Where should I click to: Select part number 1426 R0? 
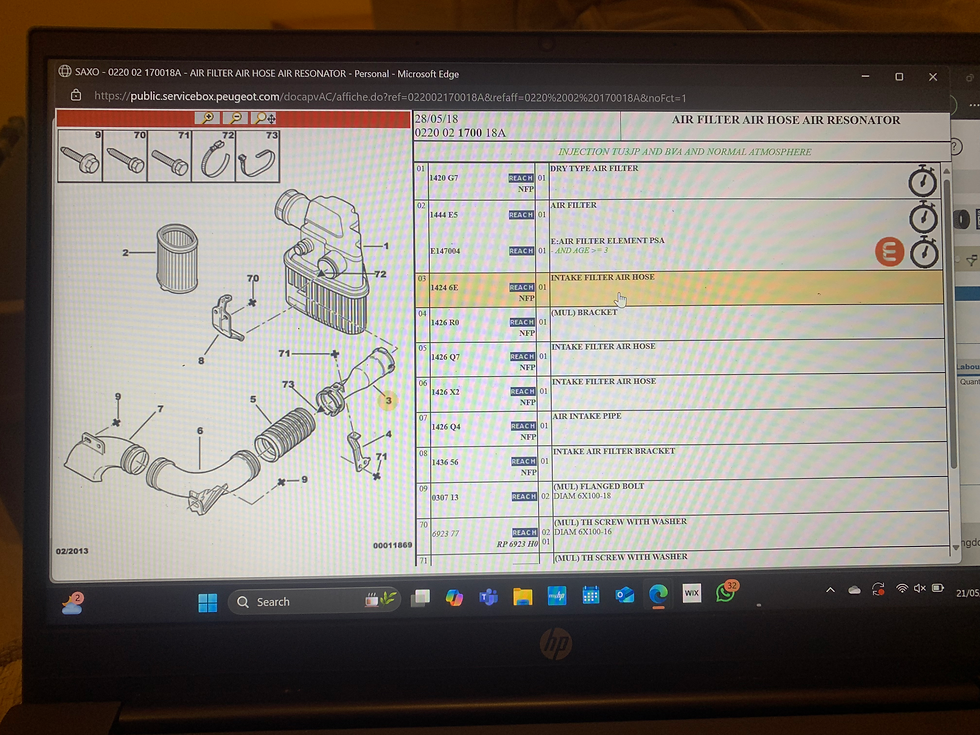click(x=445, y=322)
